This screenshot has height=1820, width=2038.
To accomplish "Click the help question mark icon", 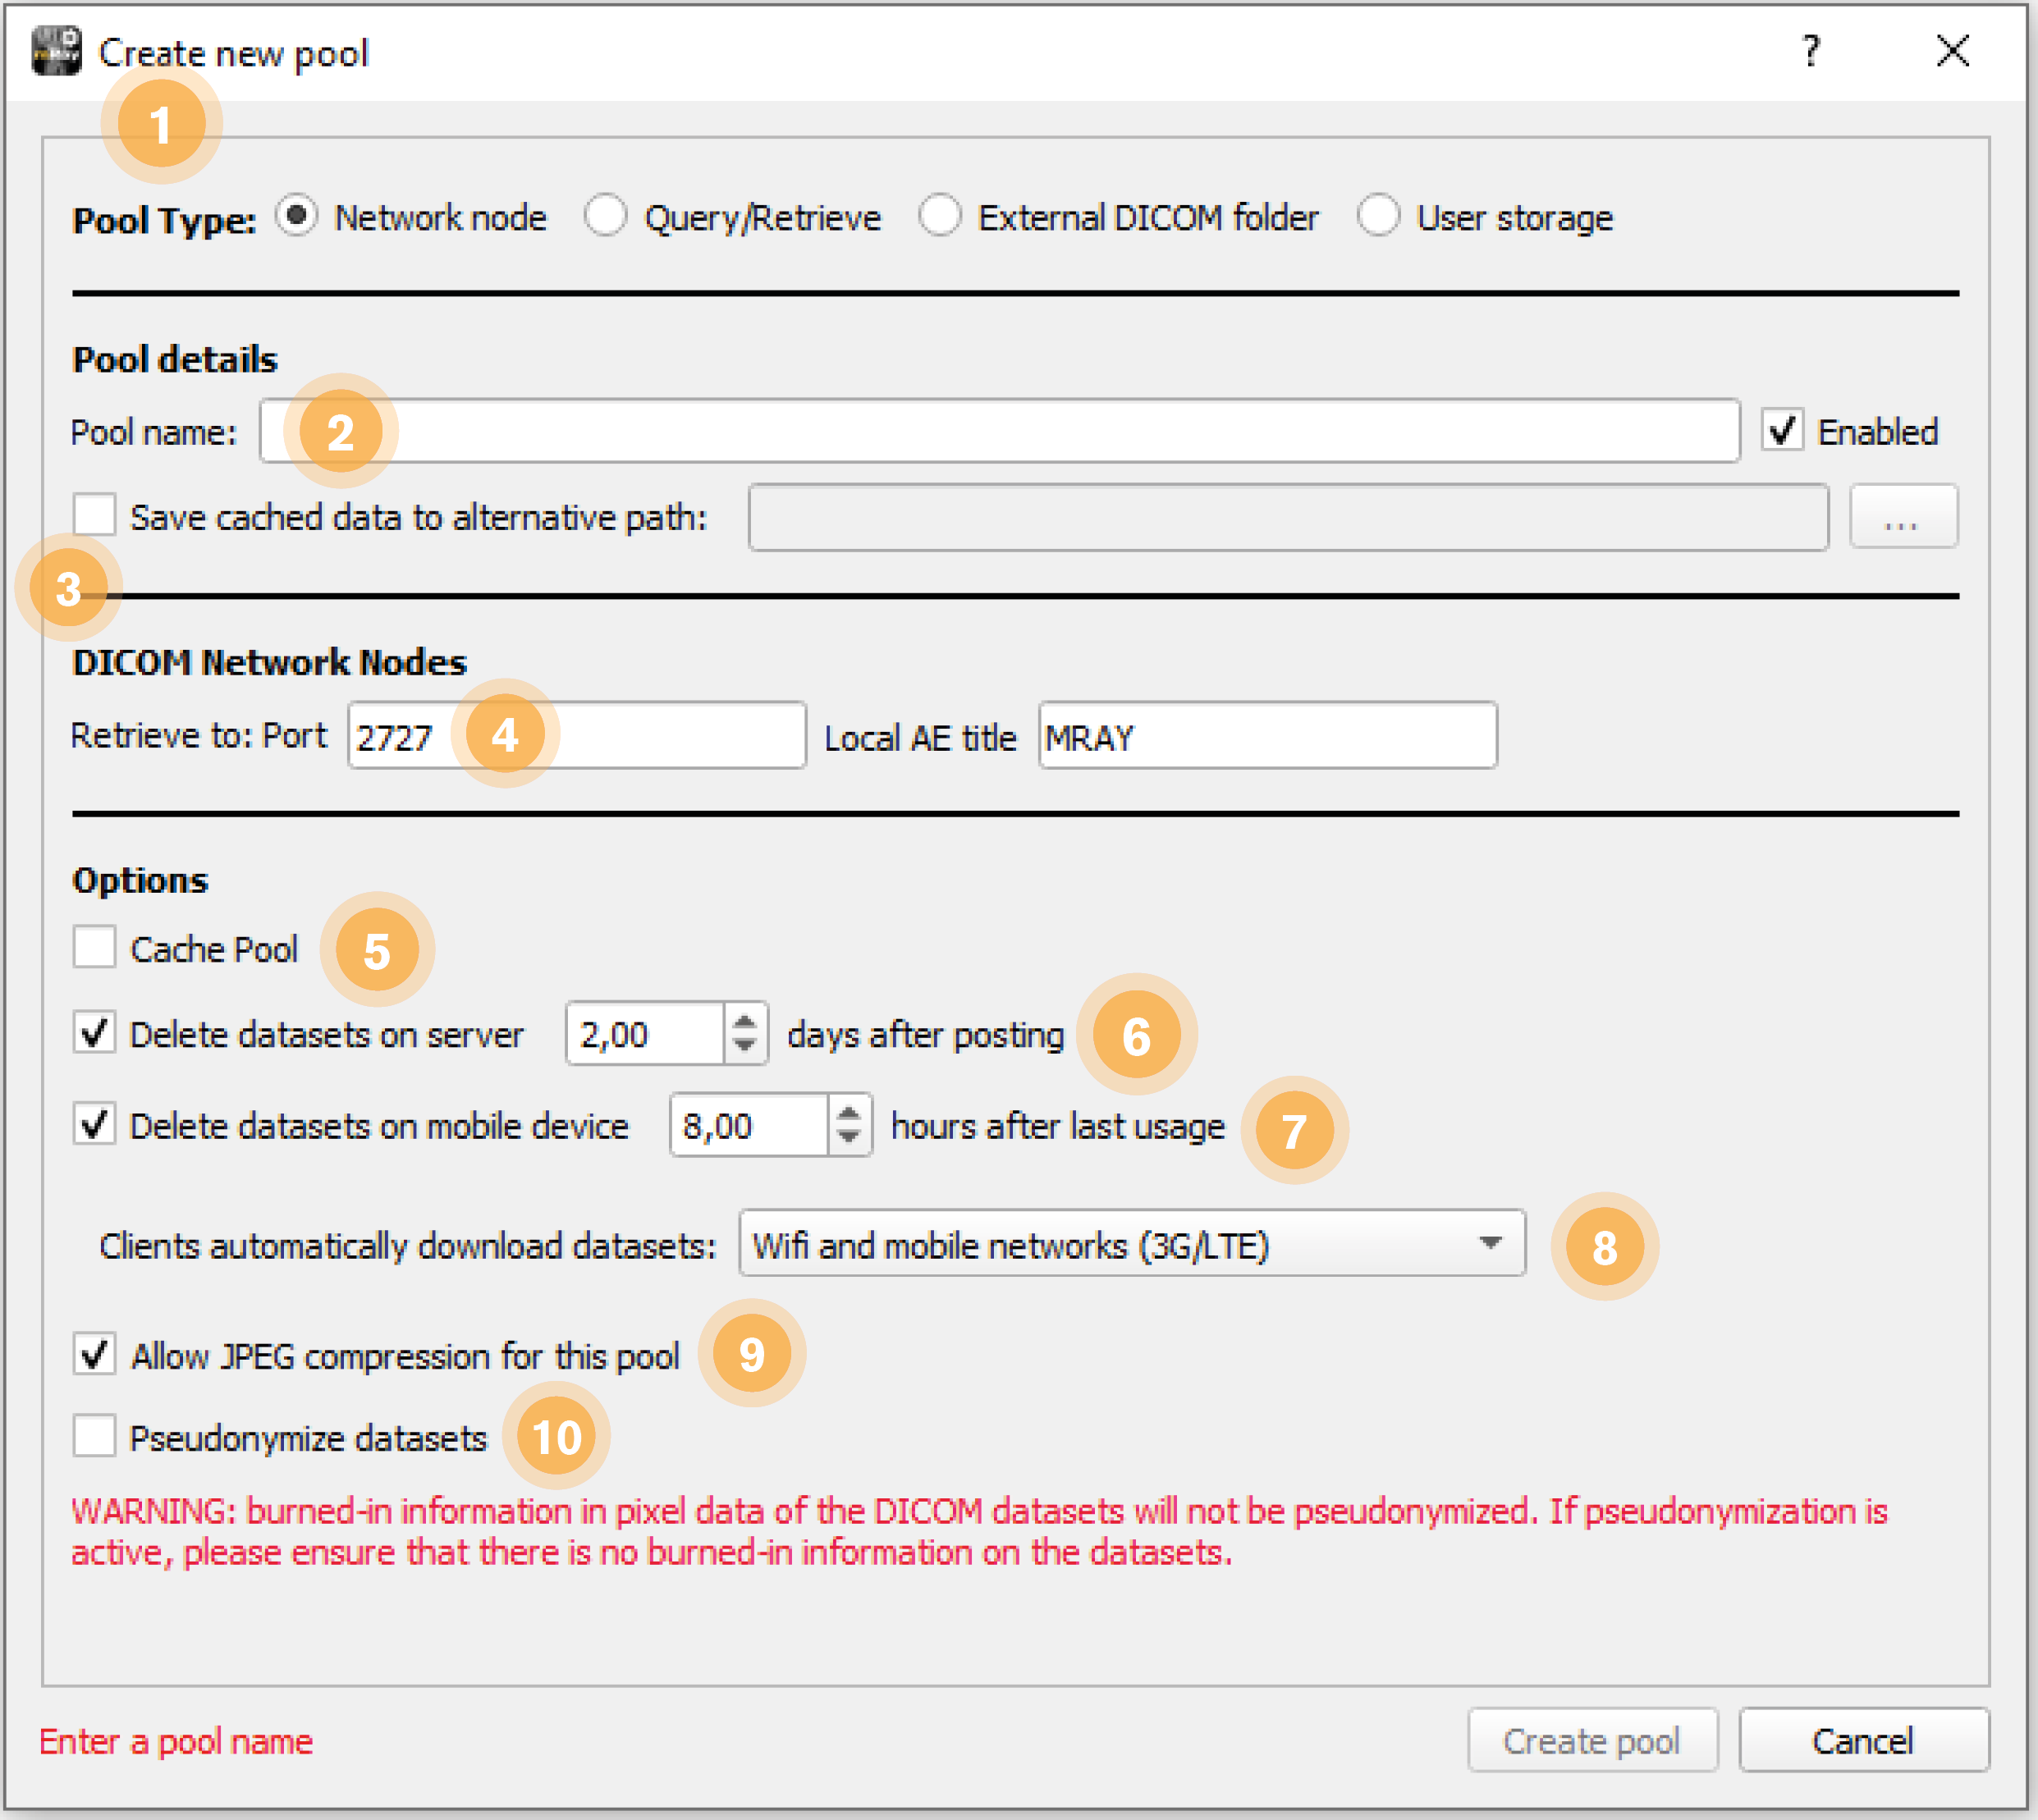I will [x=1811, y=51].
